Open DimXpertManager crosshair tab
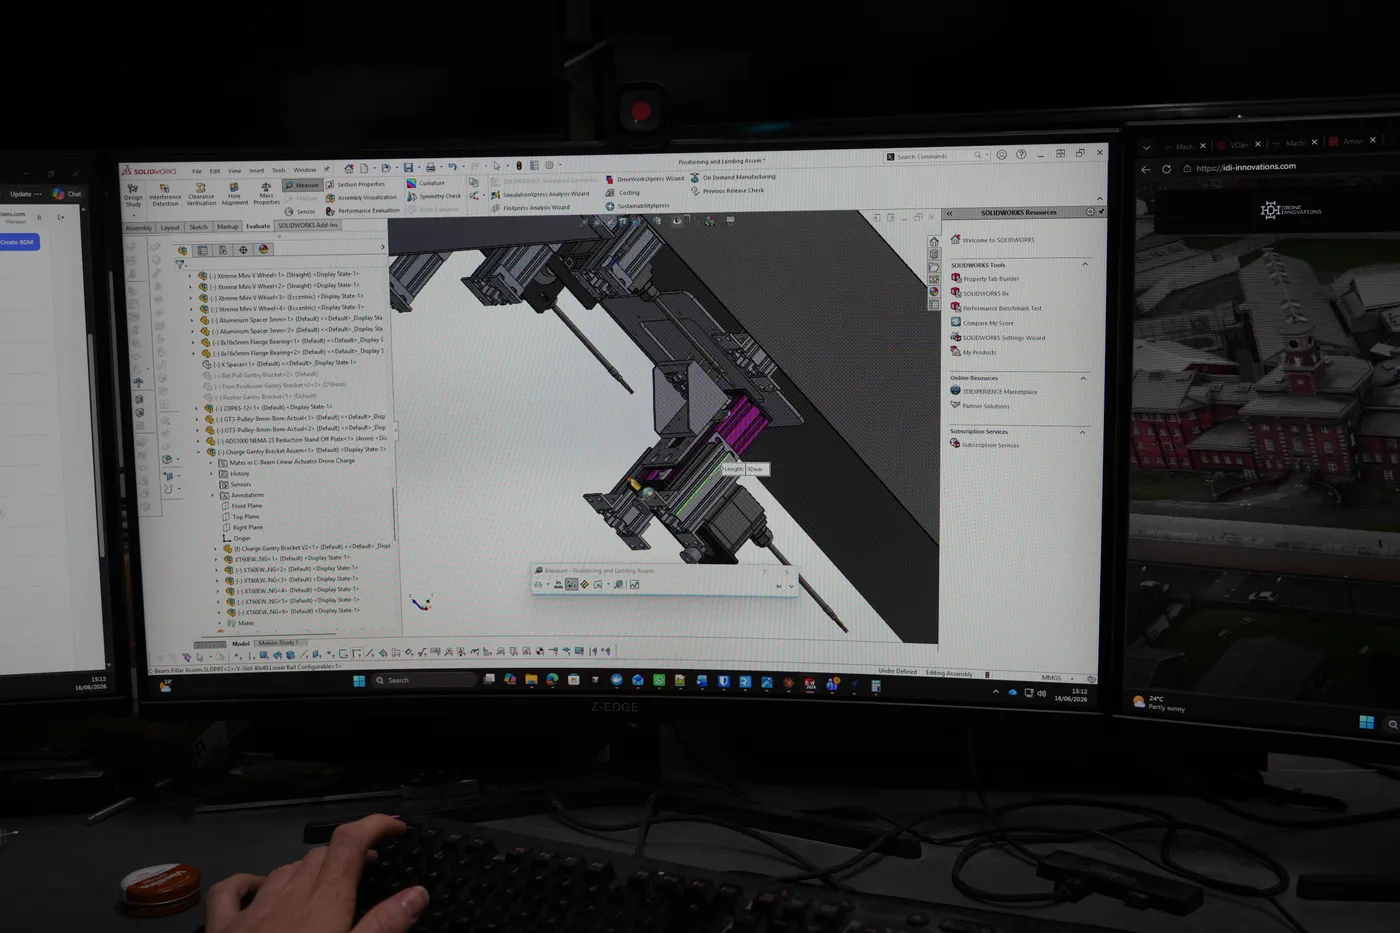Screen dimensions: 1400x933 pyautogui.click(x=243, y=250)
